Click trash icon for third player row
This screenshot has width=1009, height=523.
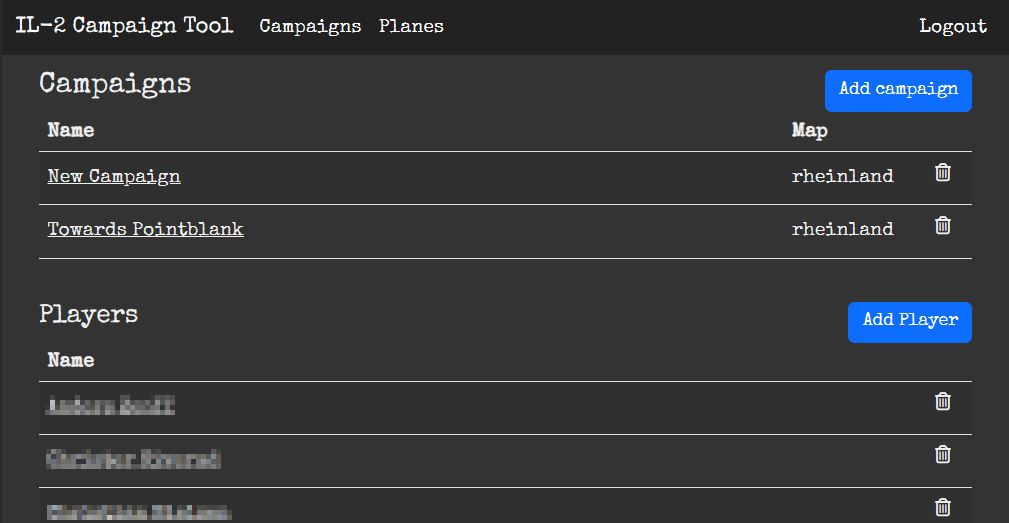pos(942,506)
